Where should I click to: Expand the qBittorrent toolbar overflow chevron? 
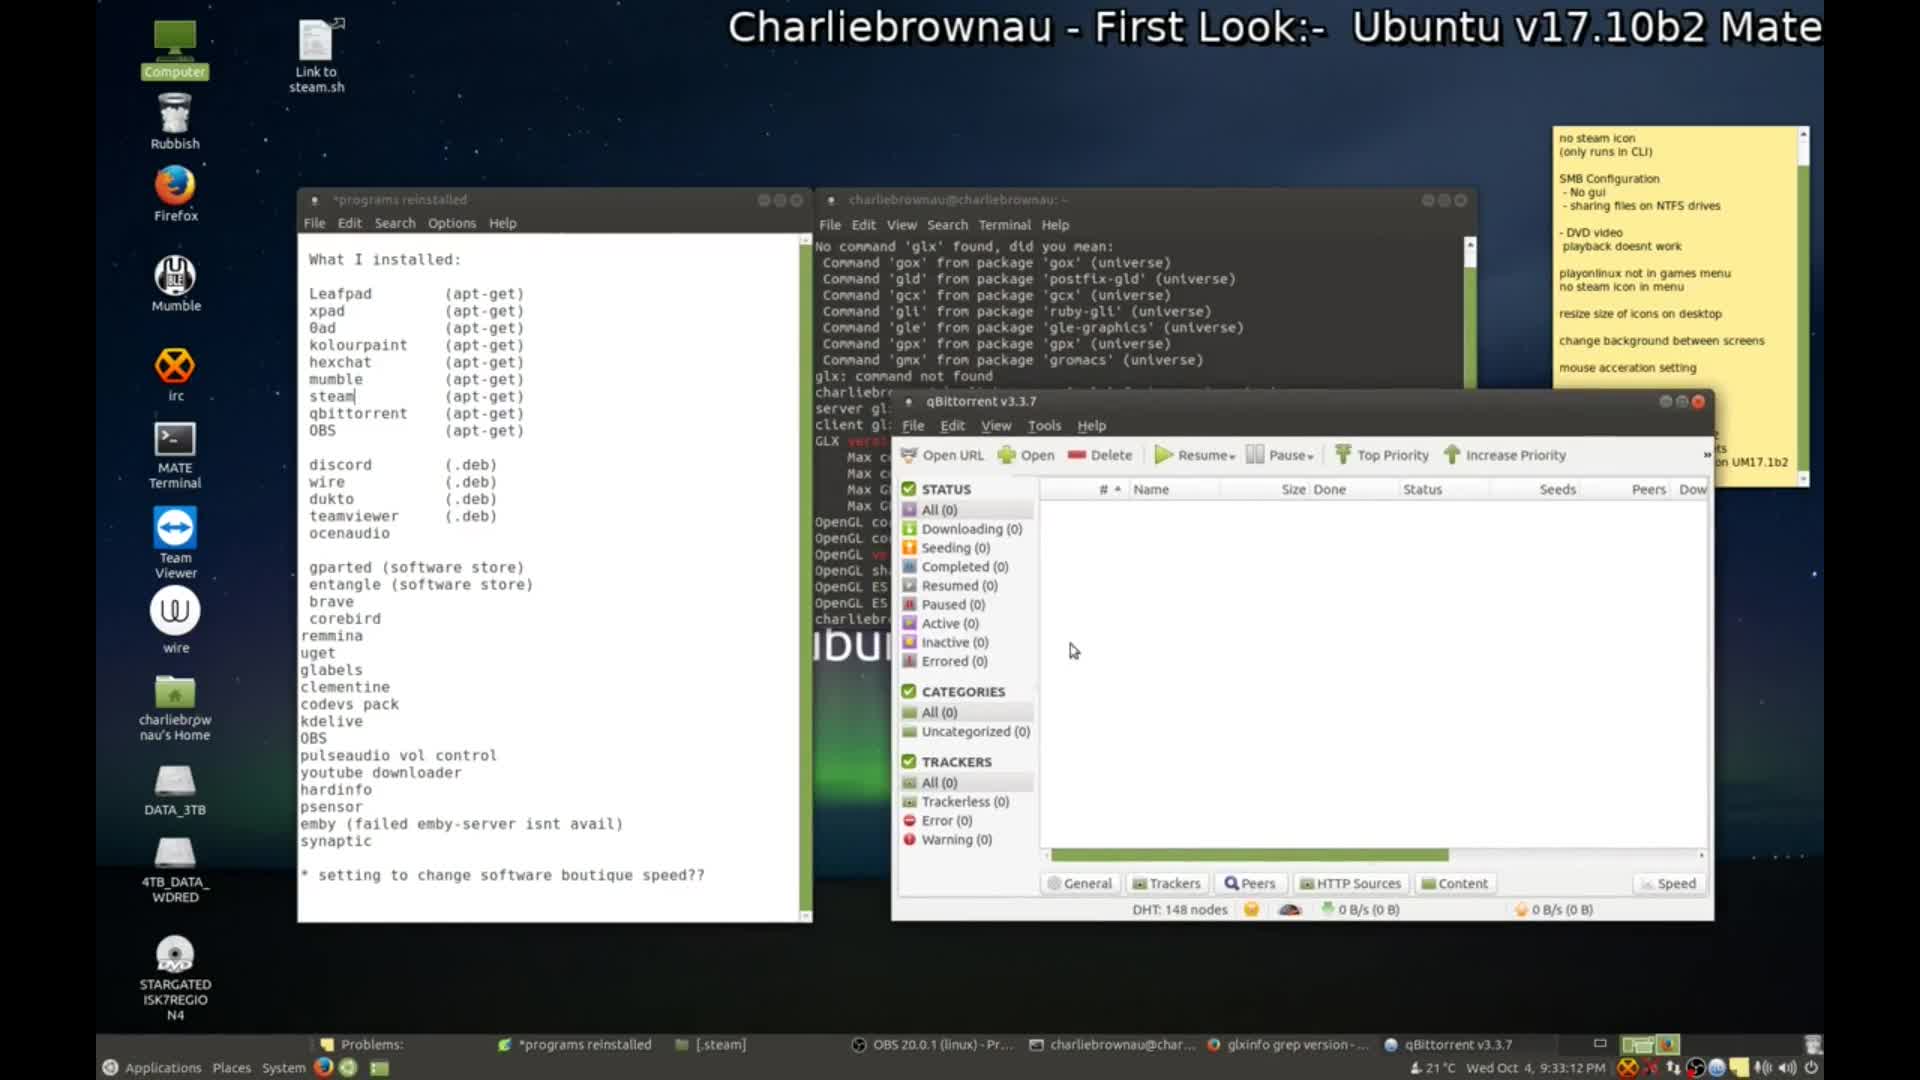(x=1707, y=455)
